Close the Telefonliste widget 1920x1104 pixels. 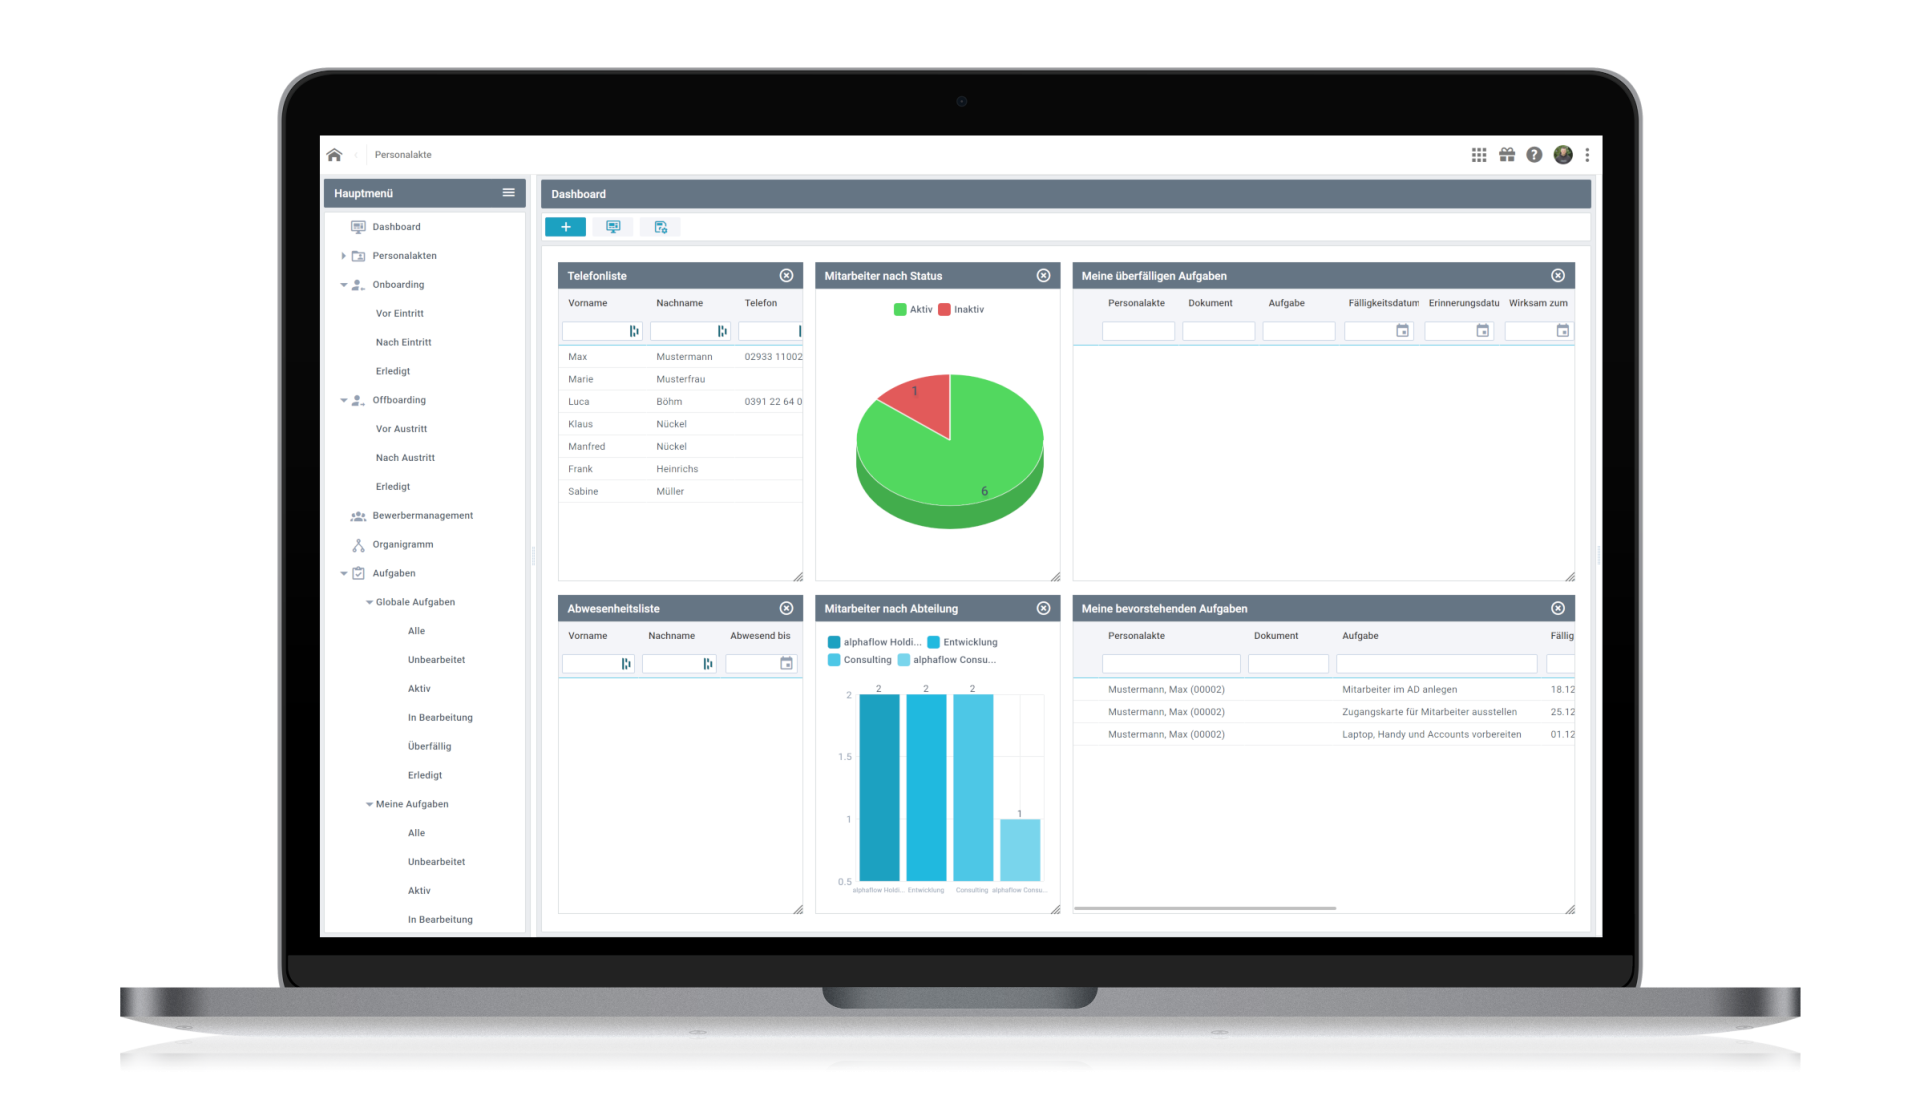point(787,275)
